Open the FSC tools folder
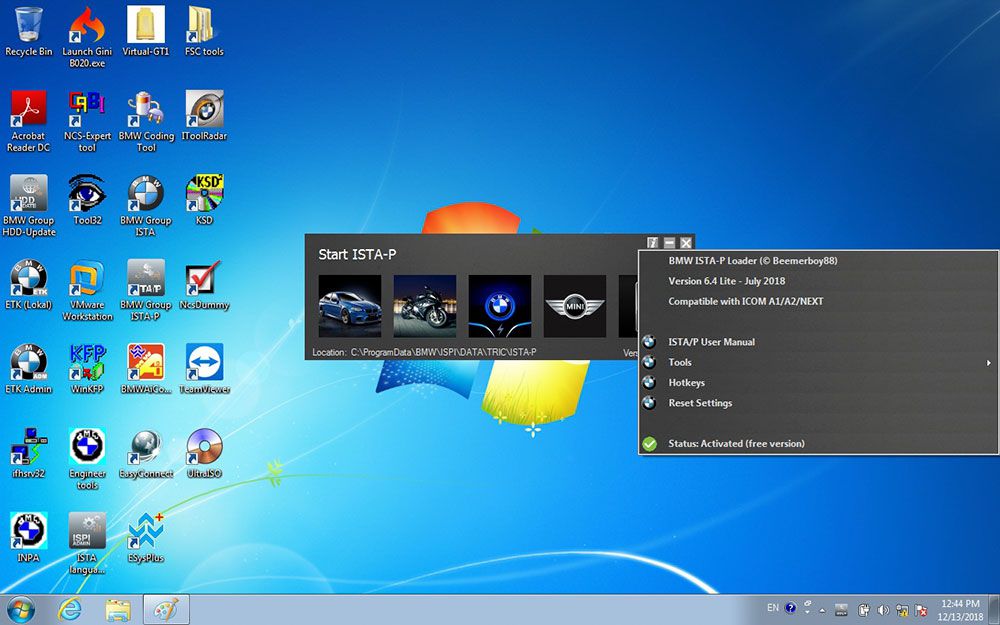The height and width of the screenshot is (625, 1000). click(x=204, y=31)
